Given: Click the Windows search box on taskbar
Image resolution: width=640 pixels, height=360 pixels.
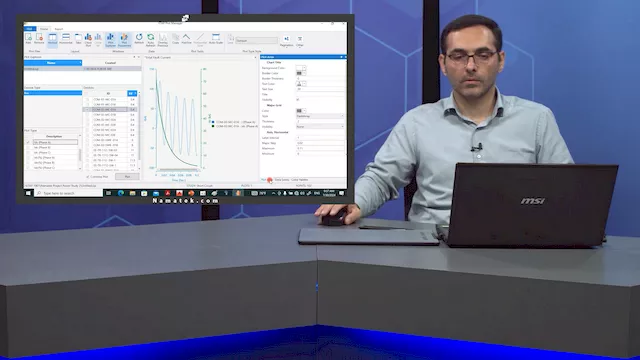Looking at the screenshot, I should (69, 193).
